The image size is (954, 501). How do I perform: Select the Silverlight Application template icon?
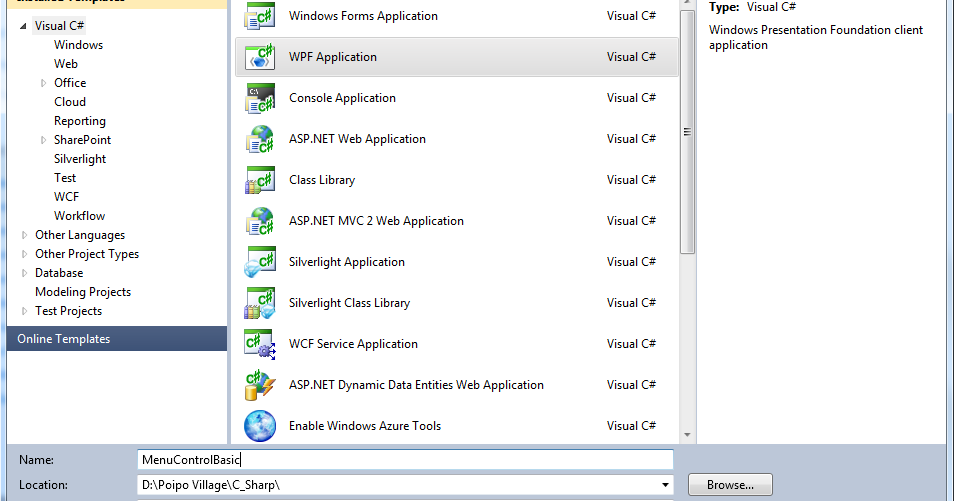point(260,262)
